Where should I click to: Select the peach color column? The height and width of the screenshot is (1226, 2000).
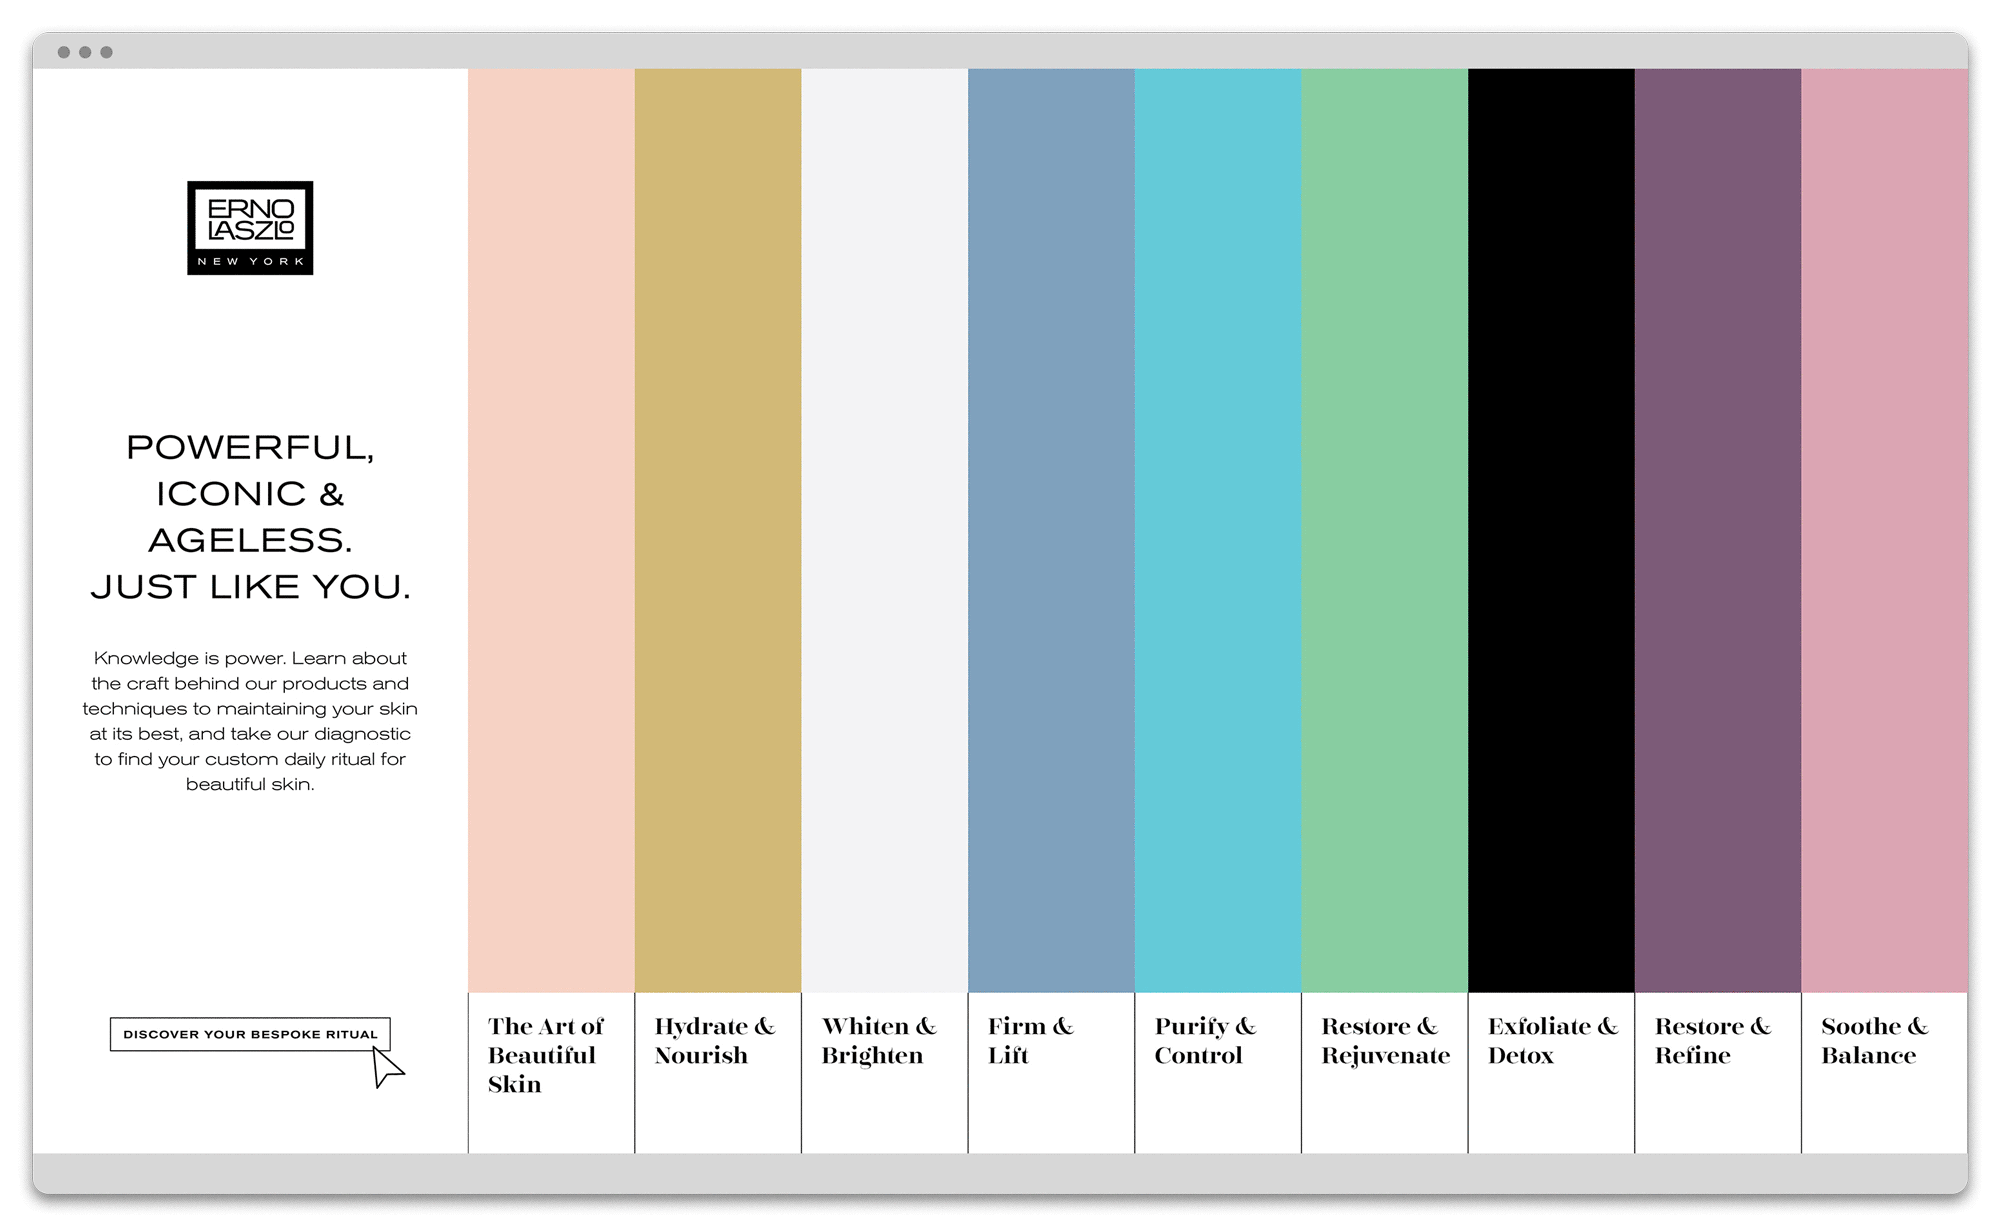551,530
